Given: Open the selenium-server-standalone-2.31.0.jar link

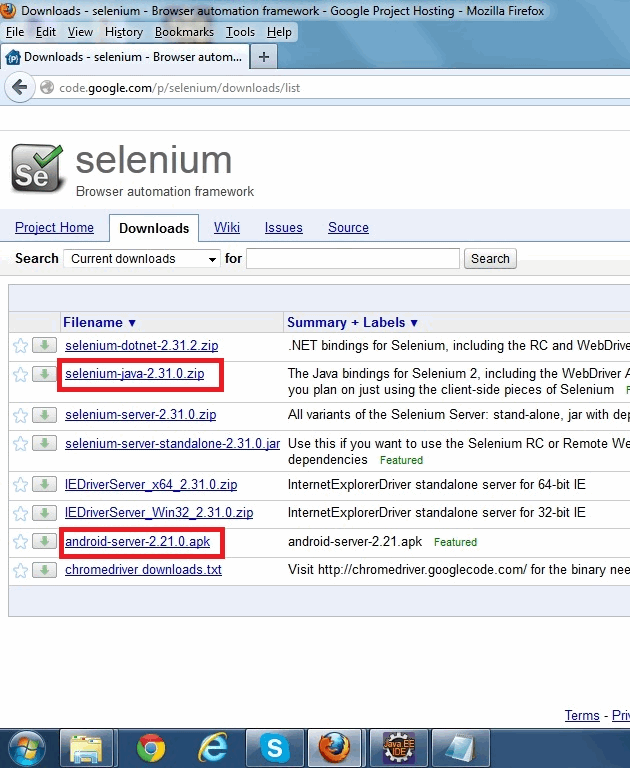Looking at the screenshot, I should point(172,443).
